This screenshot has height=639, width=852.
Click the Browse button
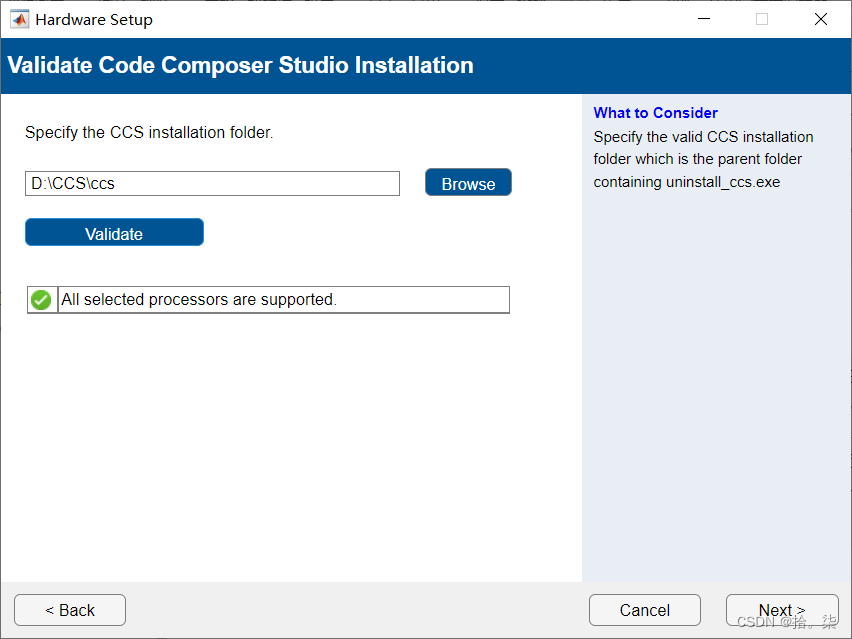pos(468,183)
